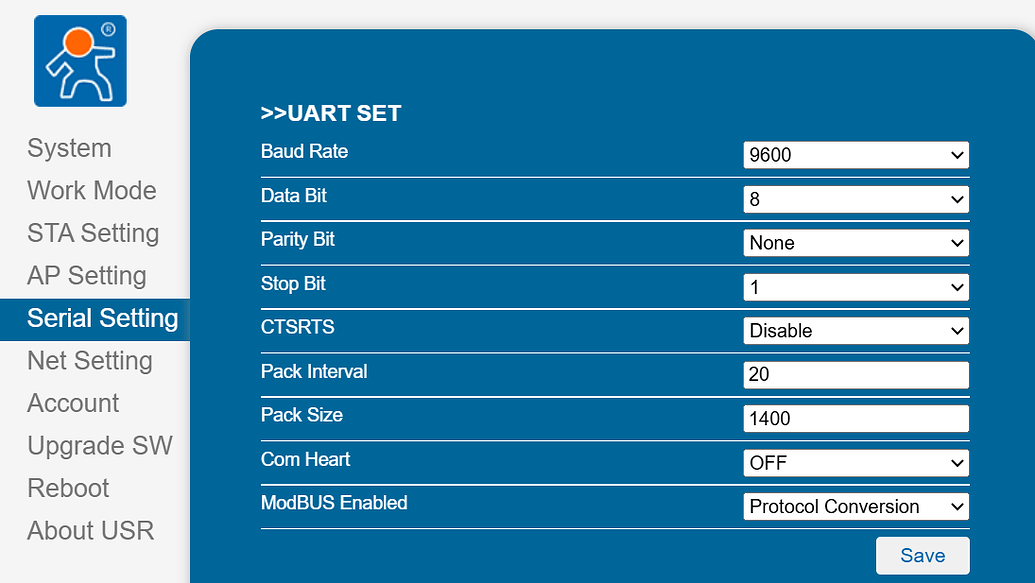
Task: Click Reboot in the sidebar
Action: pos(68,488)
